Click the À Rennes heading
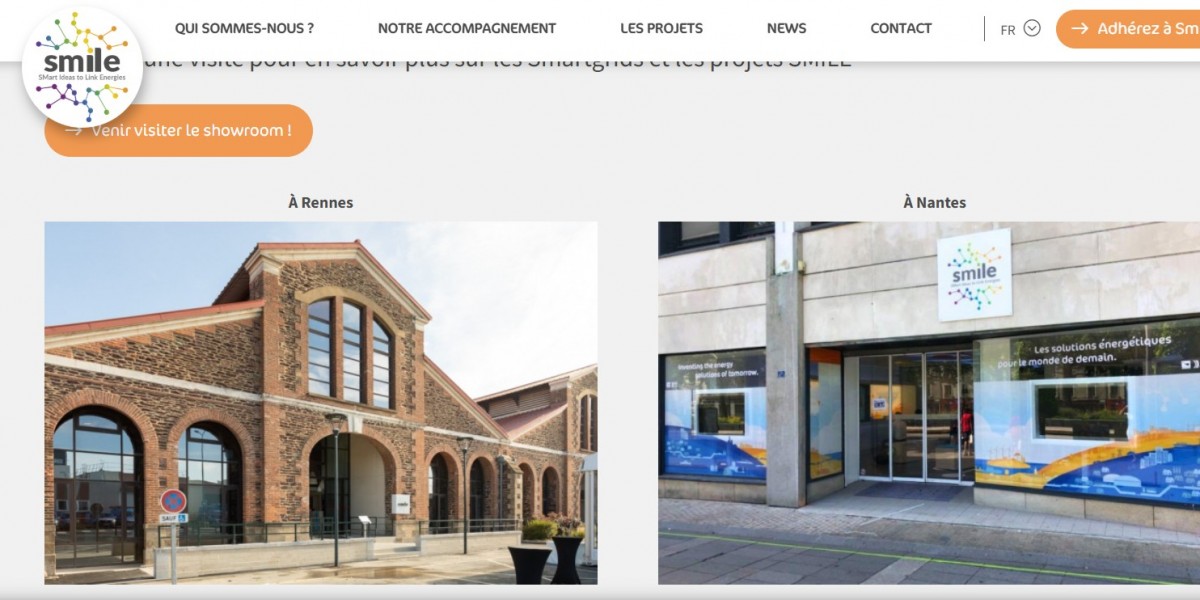This screenshot has width=1200, height=600. [x=321, y=202]
